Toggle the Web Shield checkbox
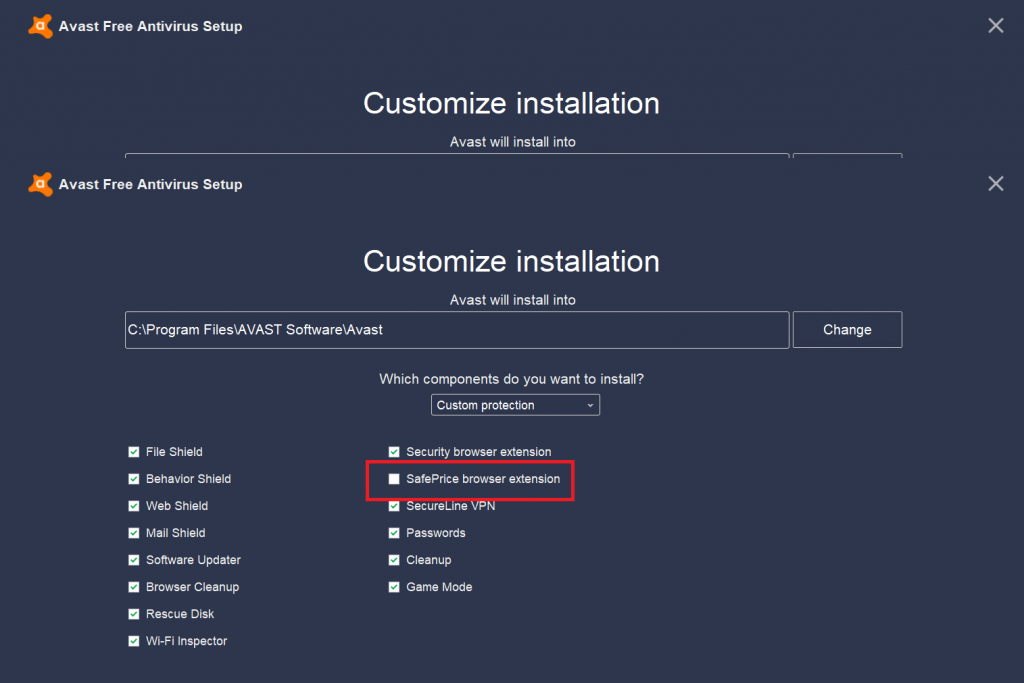The image size is (1024, 683). click(x=134, y=506)
